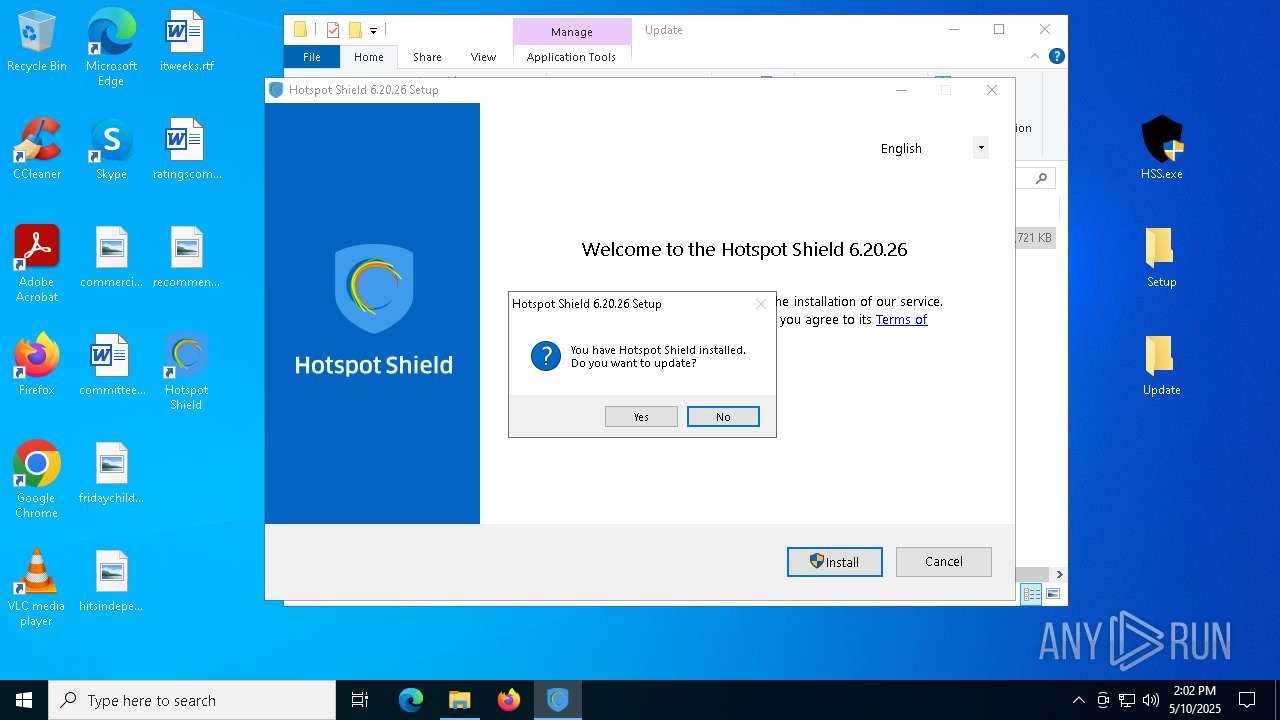Open CCleaner desktop shortcut

click(x=37, y=150)
